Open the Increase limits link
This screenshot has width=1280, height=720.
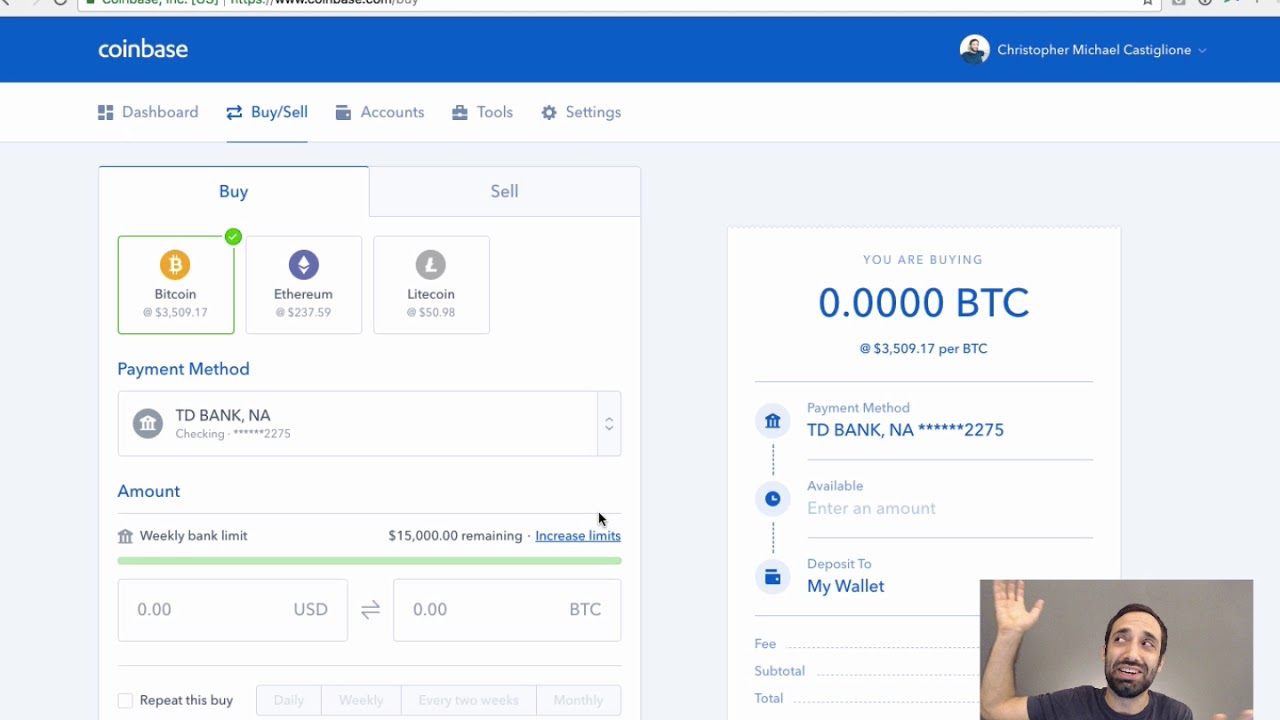pyautogui.click(x=578, y=536)
